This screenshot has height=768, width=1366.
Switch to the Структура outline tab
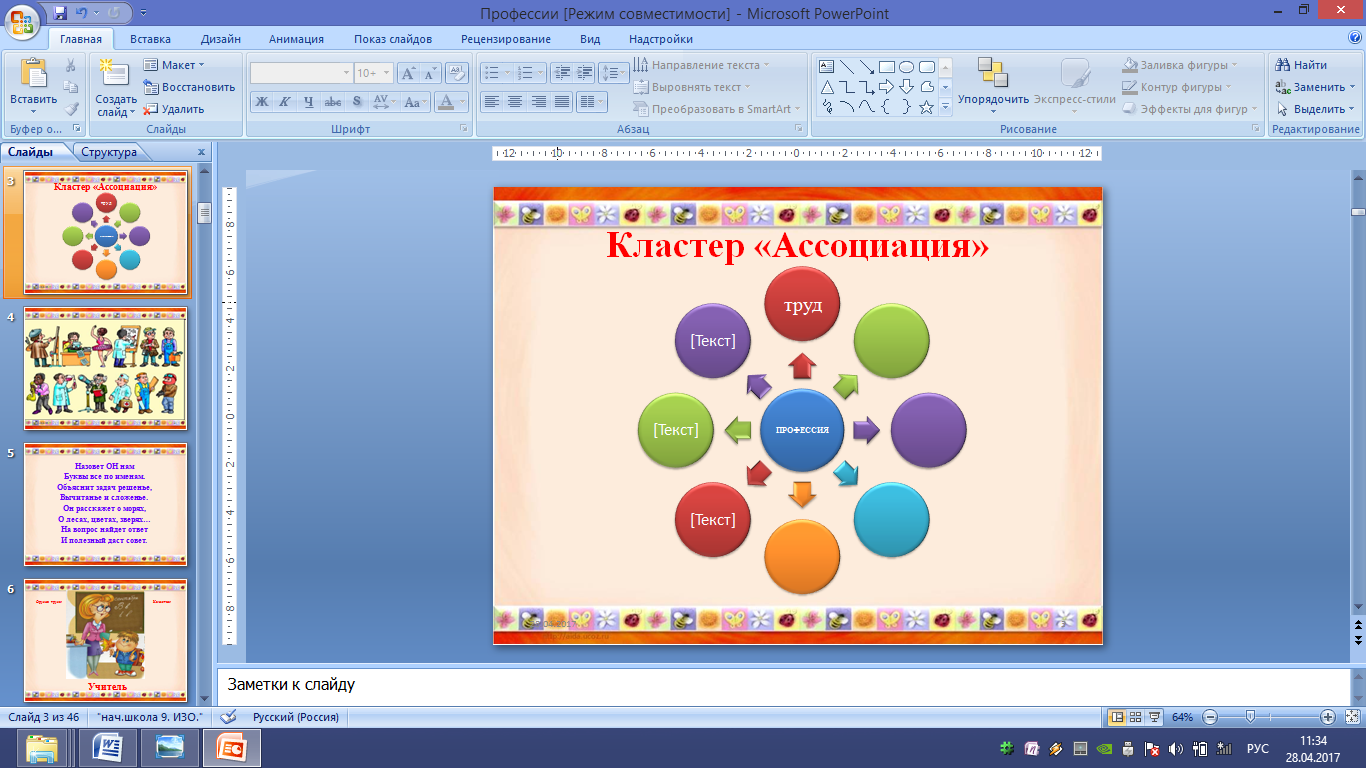click(x=109, y=152)
